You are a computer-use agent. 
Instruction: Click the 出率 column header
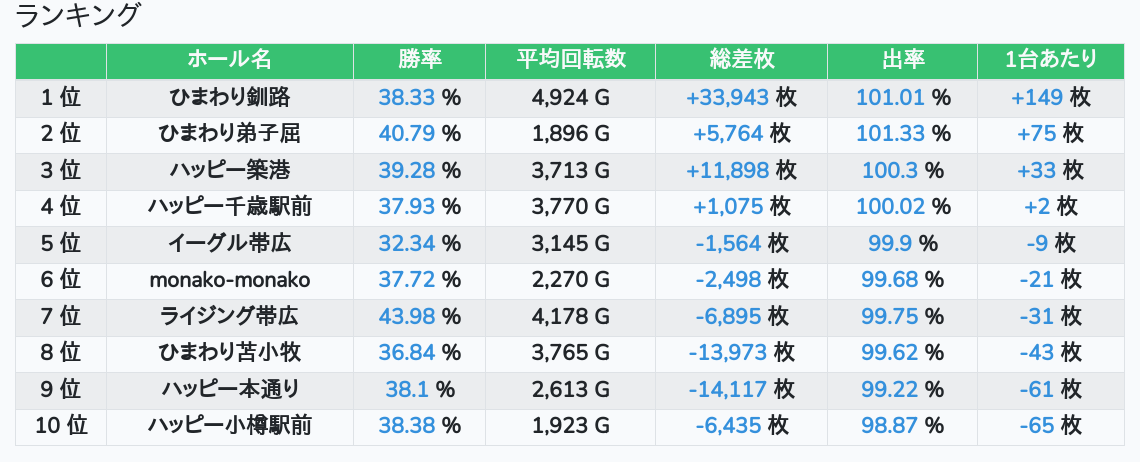pos(902,60)
